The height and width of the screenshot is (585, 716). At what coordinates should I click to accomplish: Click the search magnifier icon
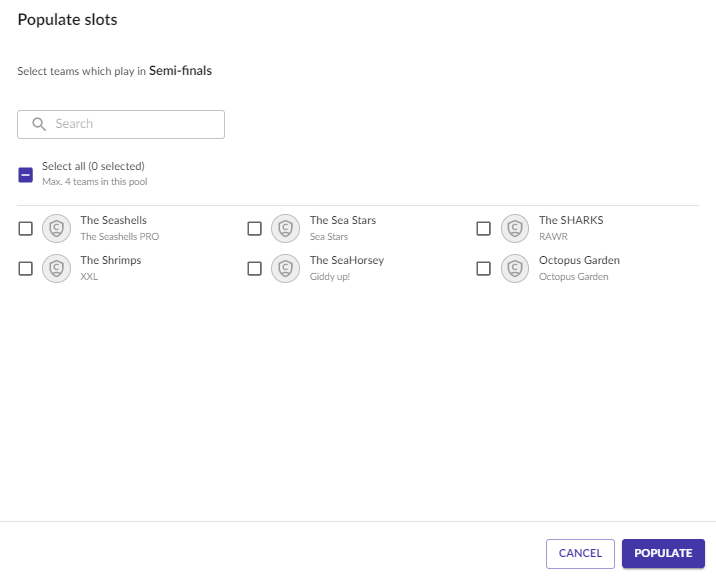pyautogui.click(x=39, y=124)
